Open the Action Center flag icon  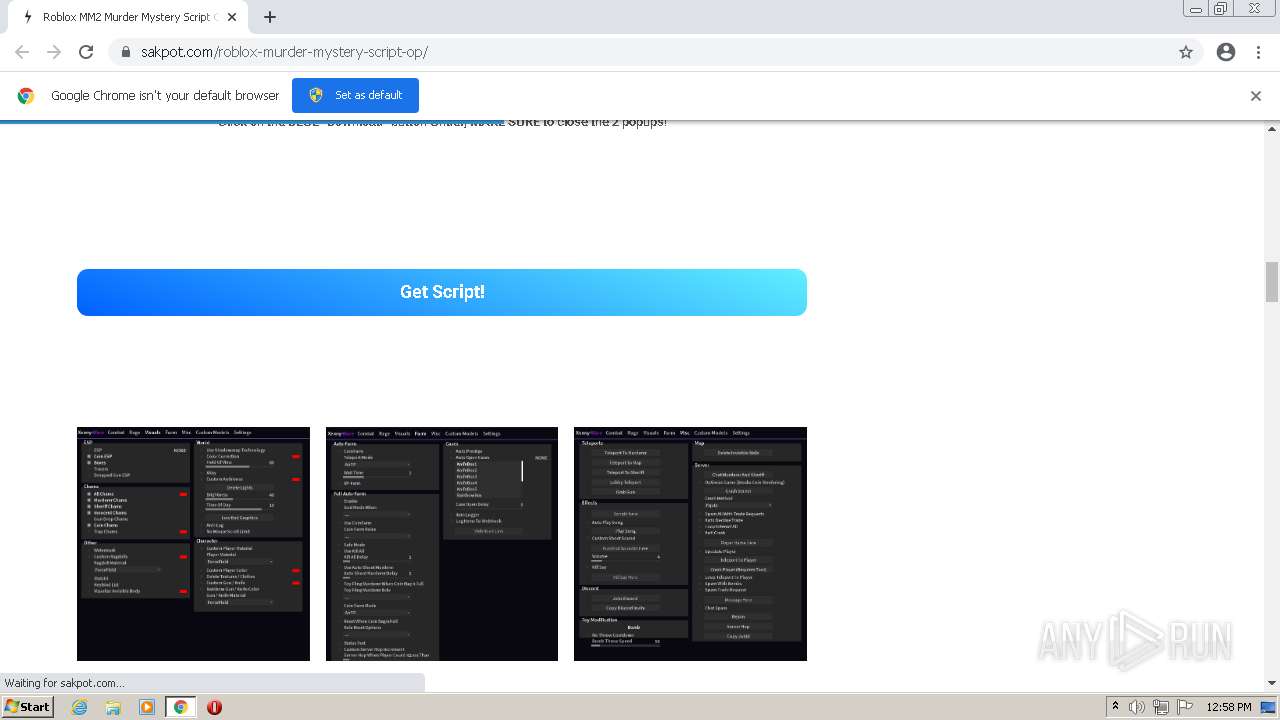pos(1185,707)
